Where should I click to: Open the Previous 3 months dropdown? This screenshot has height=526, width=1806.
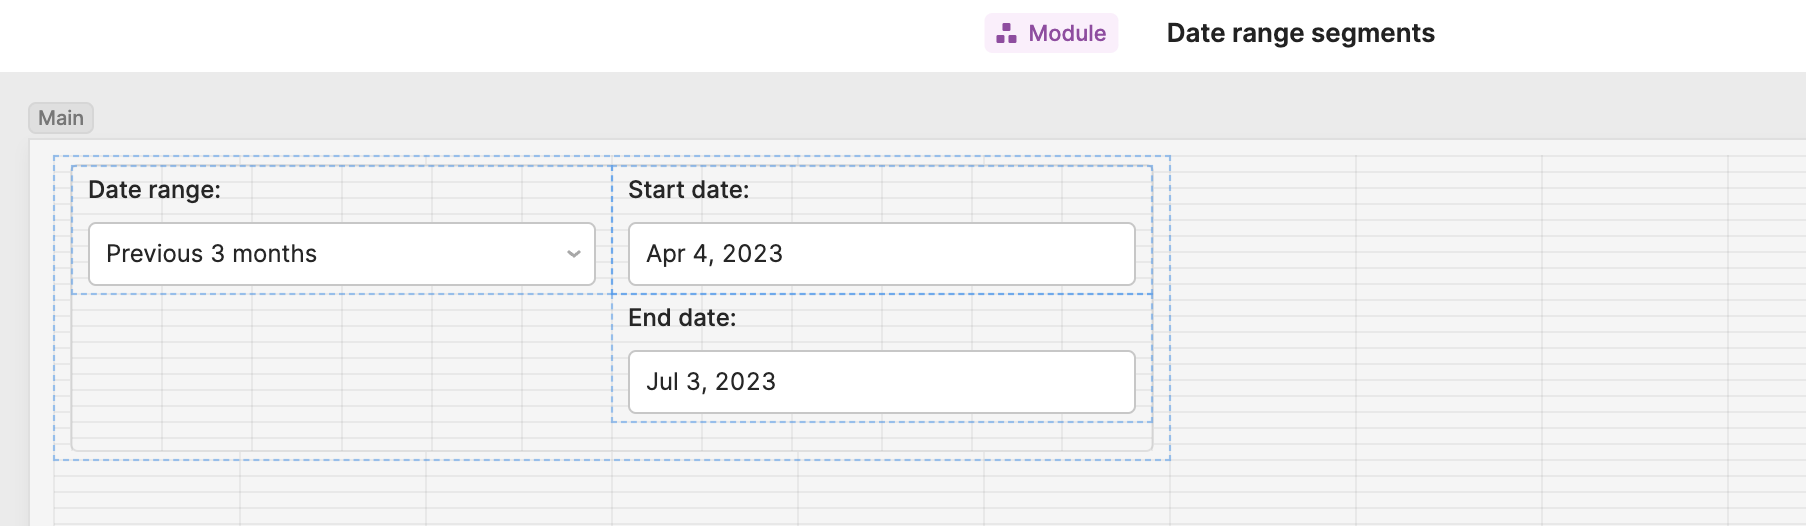point(341,254)
